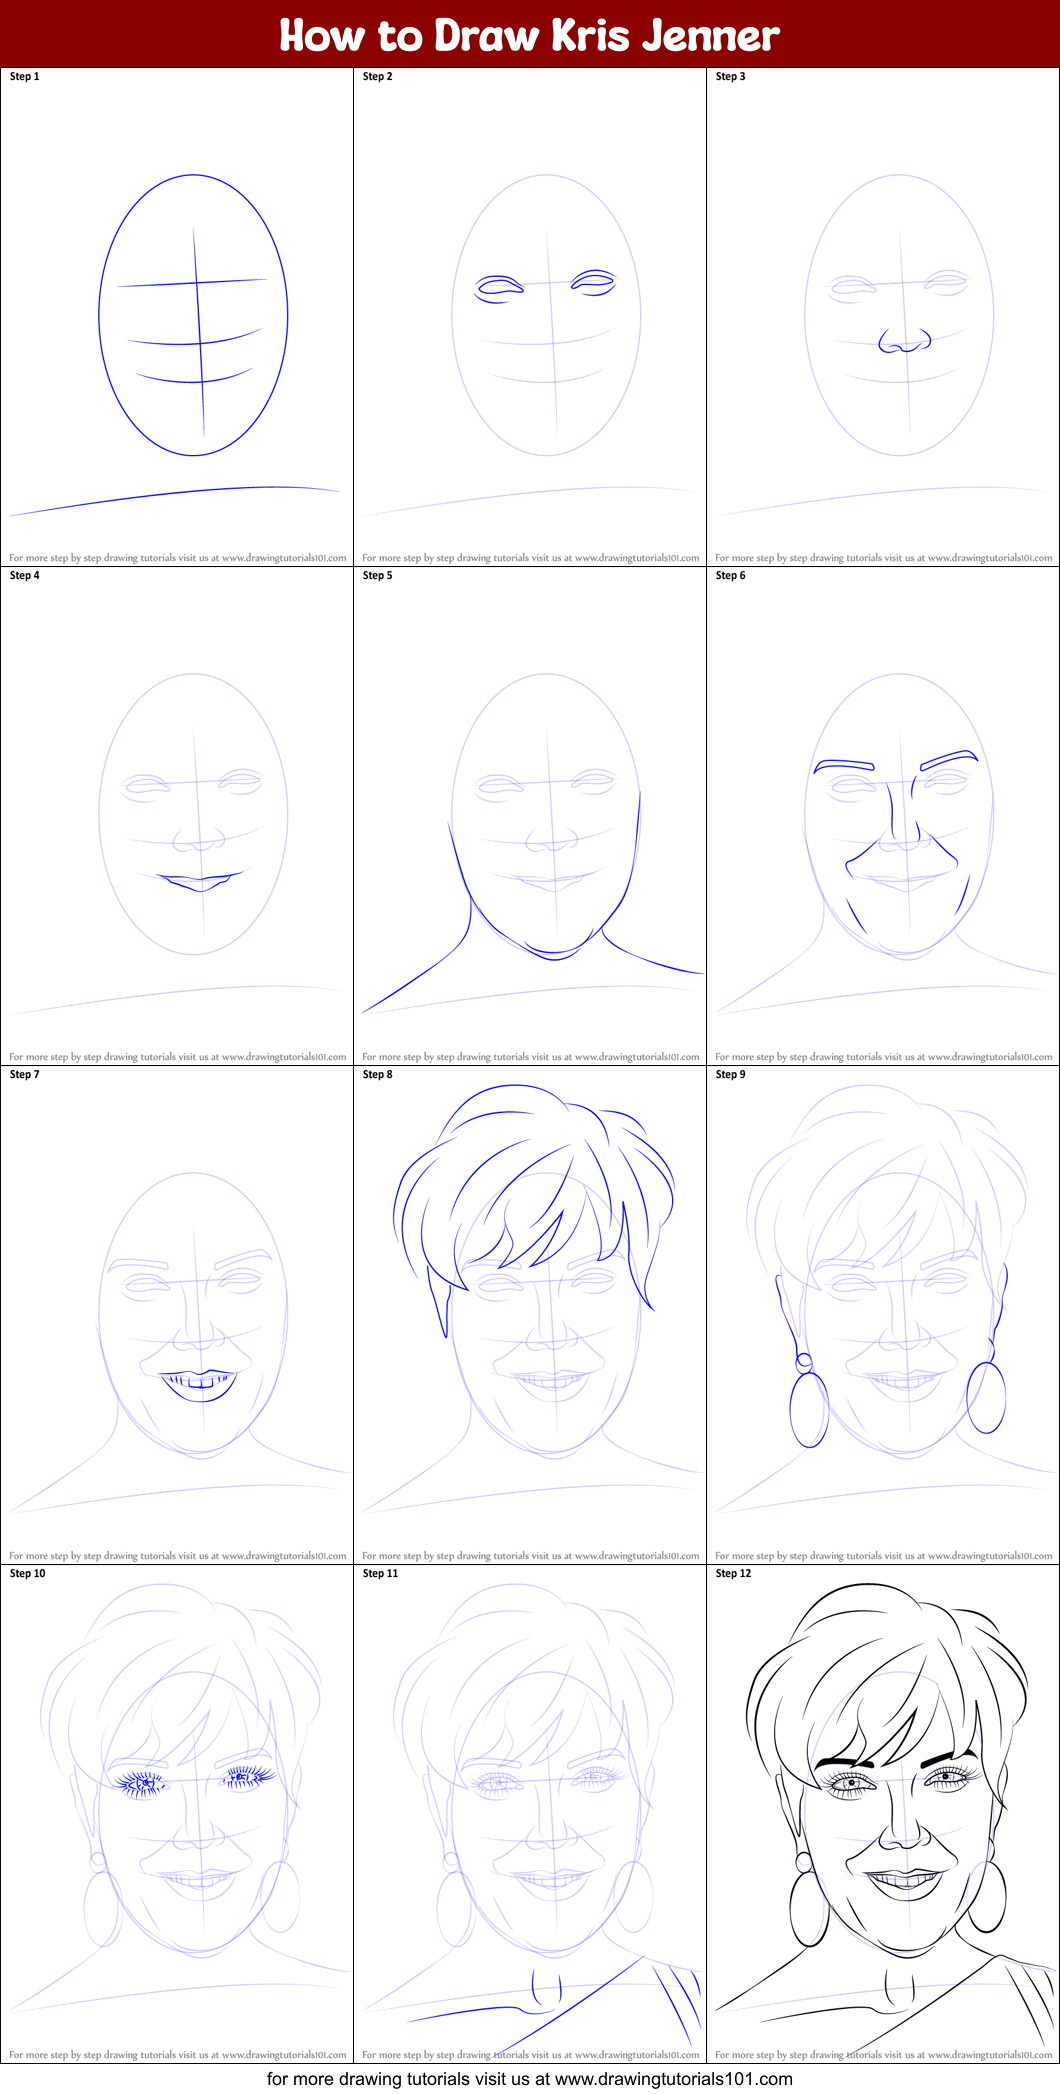Select the Step 8 hair drawing panel

[x=530, y=1315]
